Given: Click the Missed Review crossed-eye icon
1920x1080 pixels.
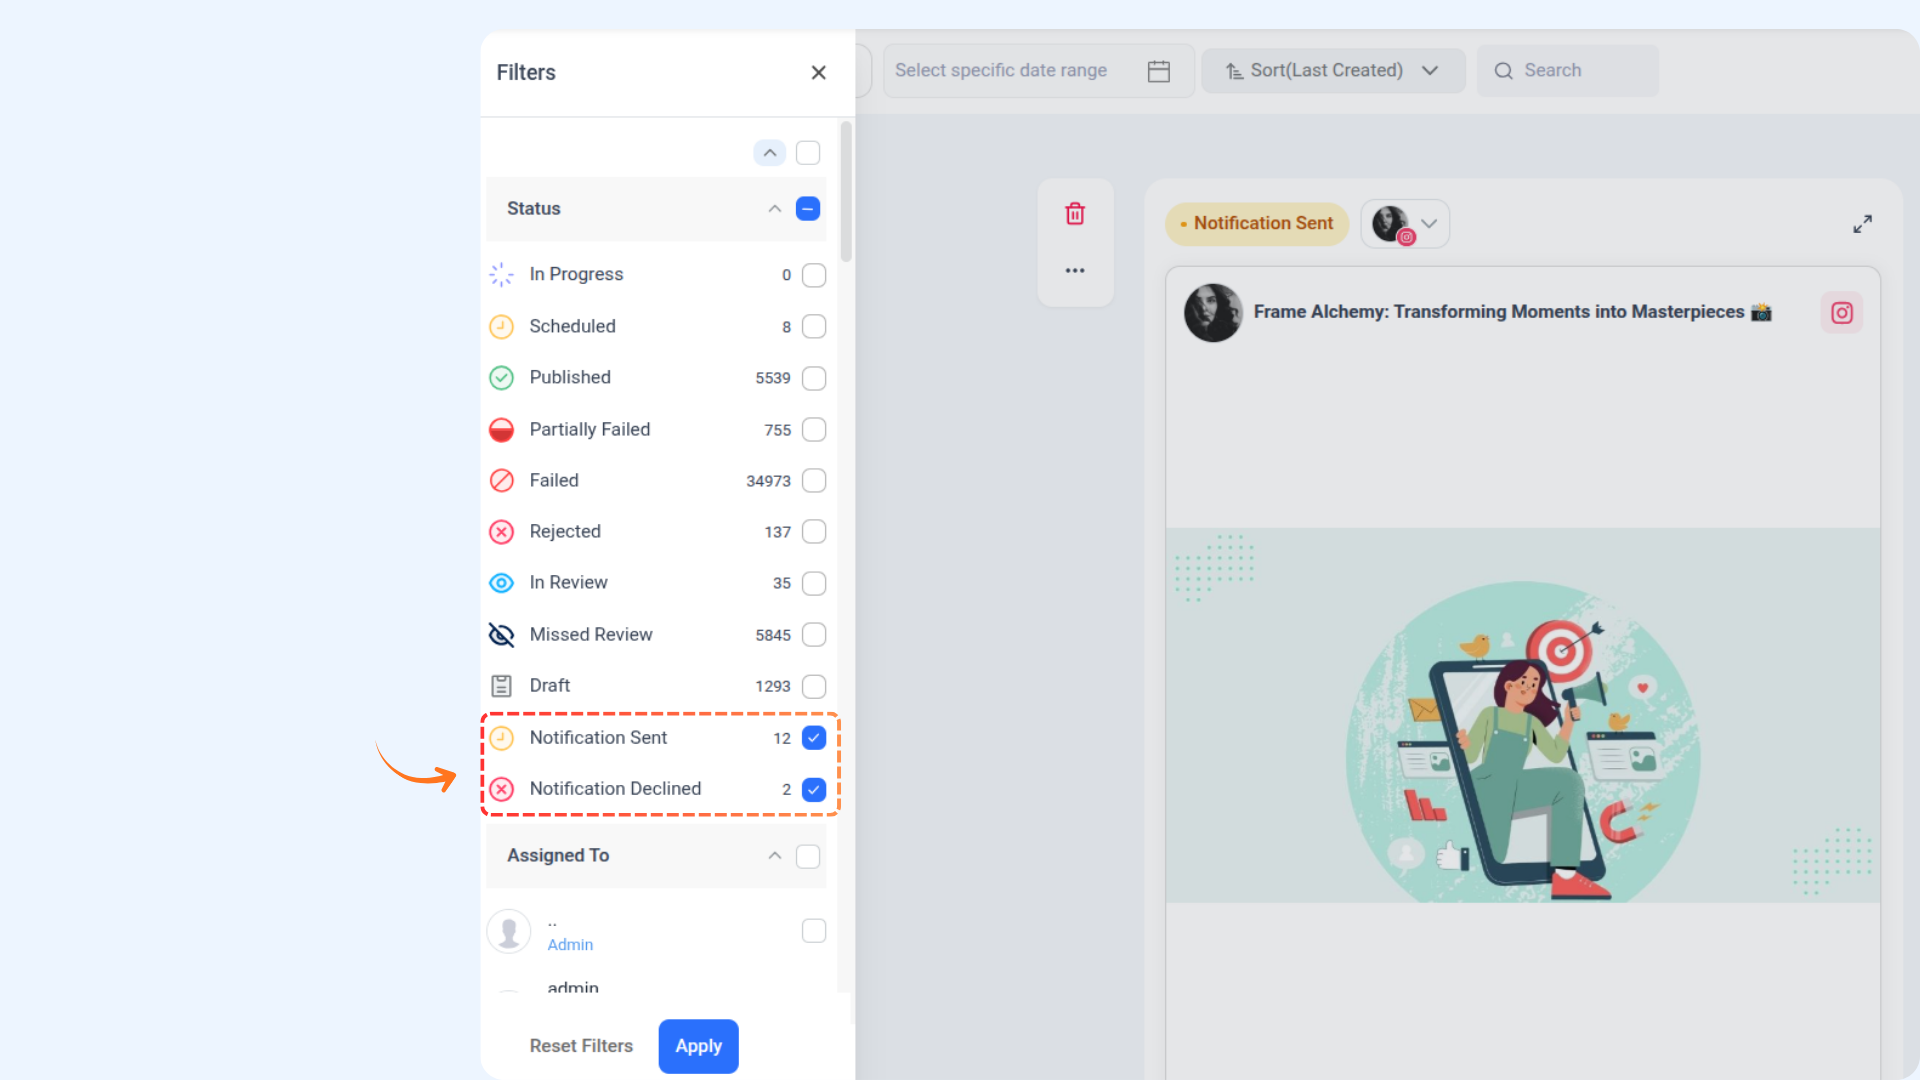Looking at the screenshot, I should pos(501,635).
